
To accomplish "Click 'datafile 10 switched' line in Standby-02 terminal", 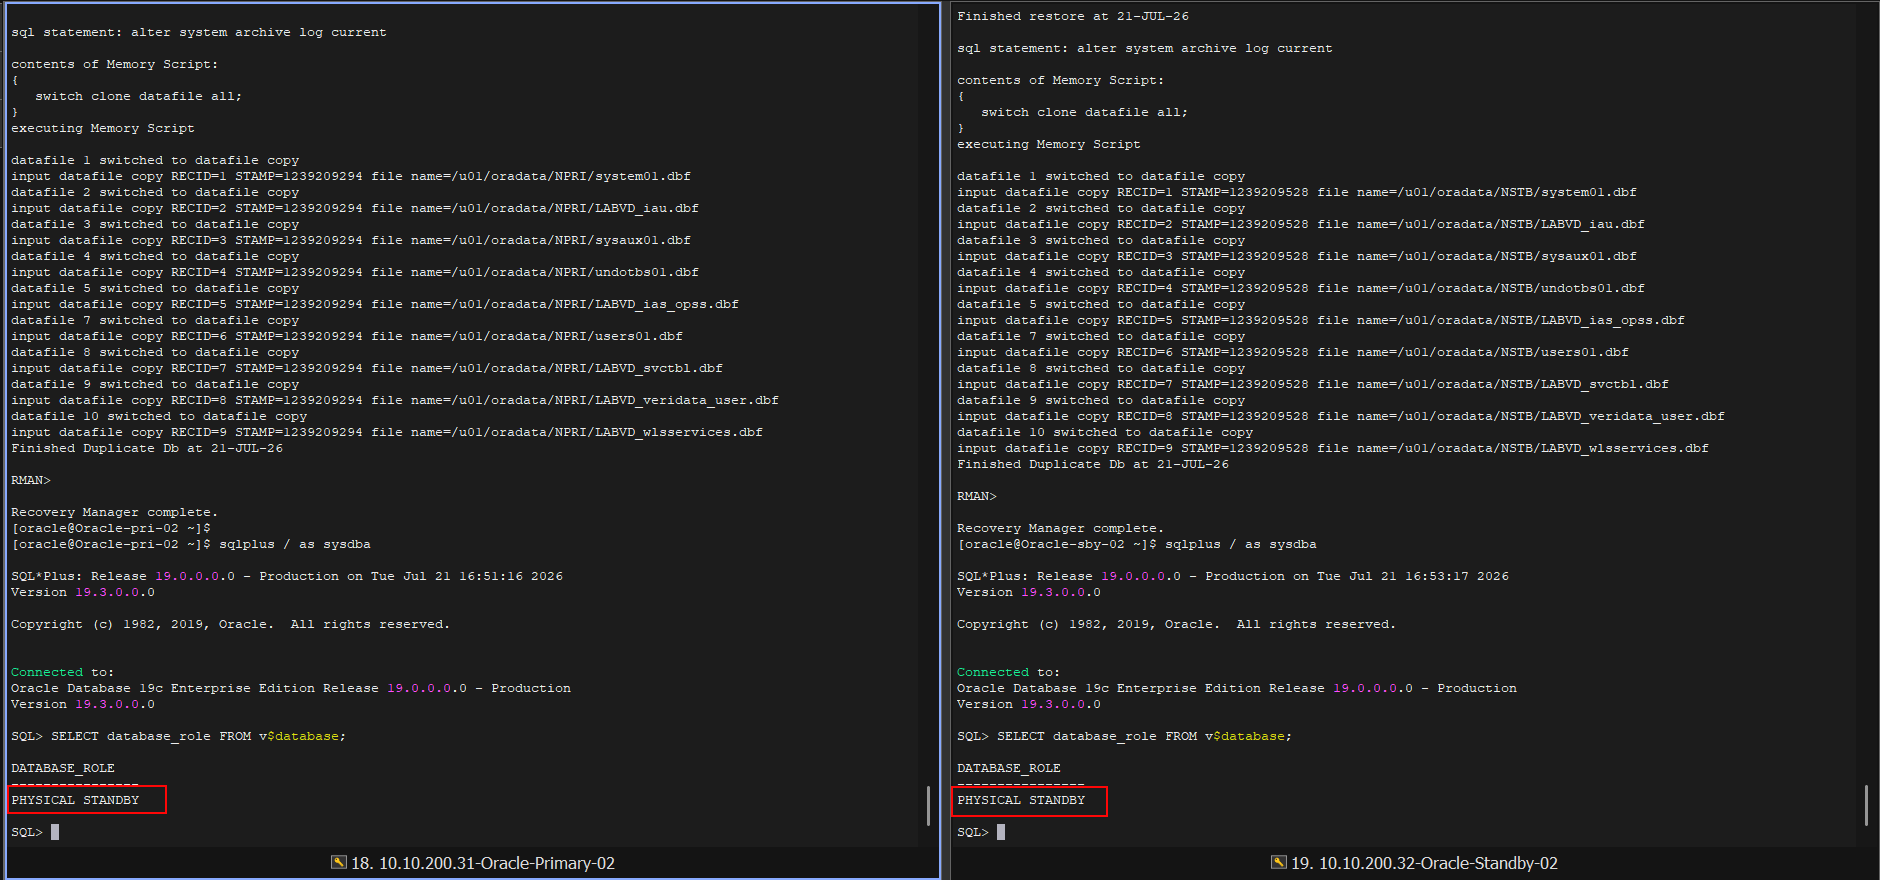I will click(x=1105, y=432).
